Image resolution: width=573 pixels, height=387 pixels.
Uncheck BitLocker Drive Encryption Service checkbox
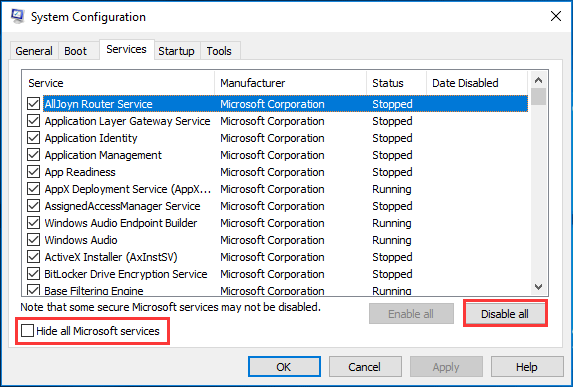(33, 274)
